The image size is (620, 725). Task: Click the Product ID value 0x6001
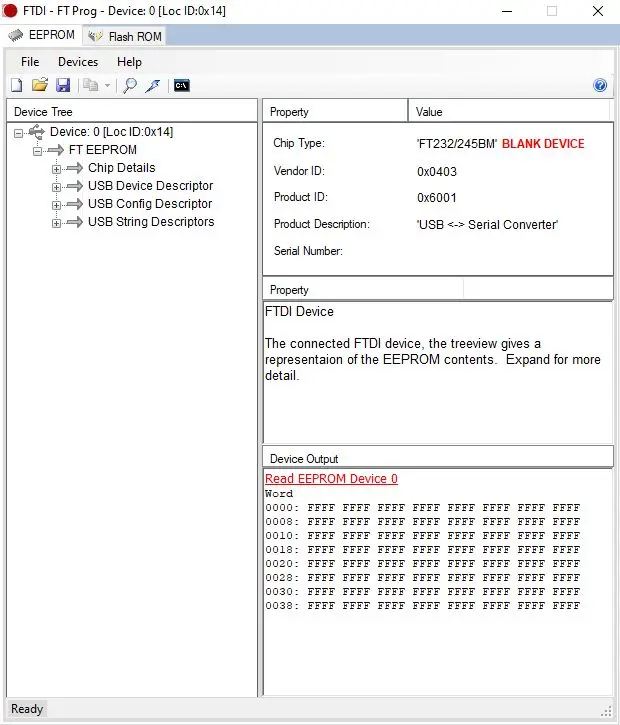pyautogui.click(x=436, y=198)
